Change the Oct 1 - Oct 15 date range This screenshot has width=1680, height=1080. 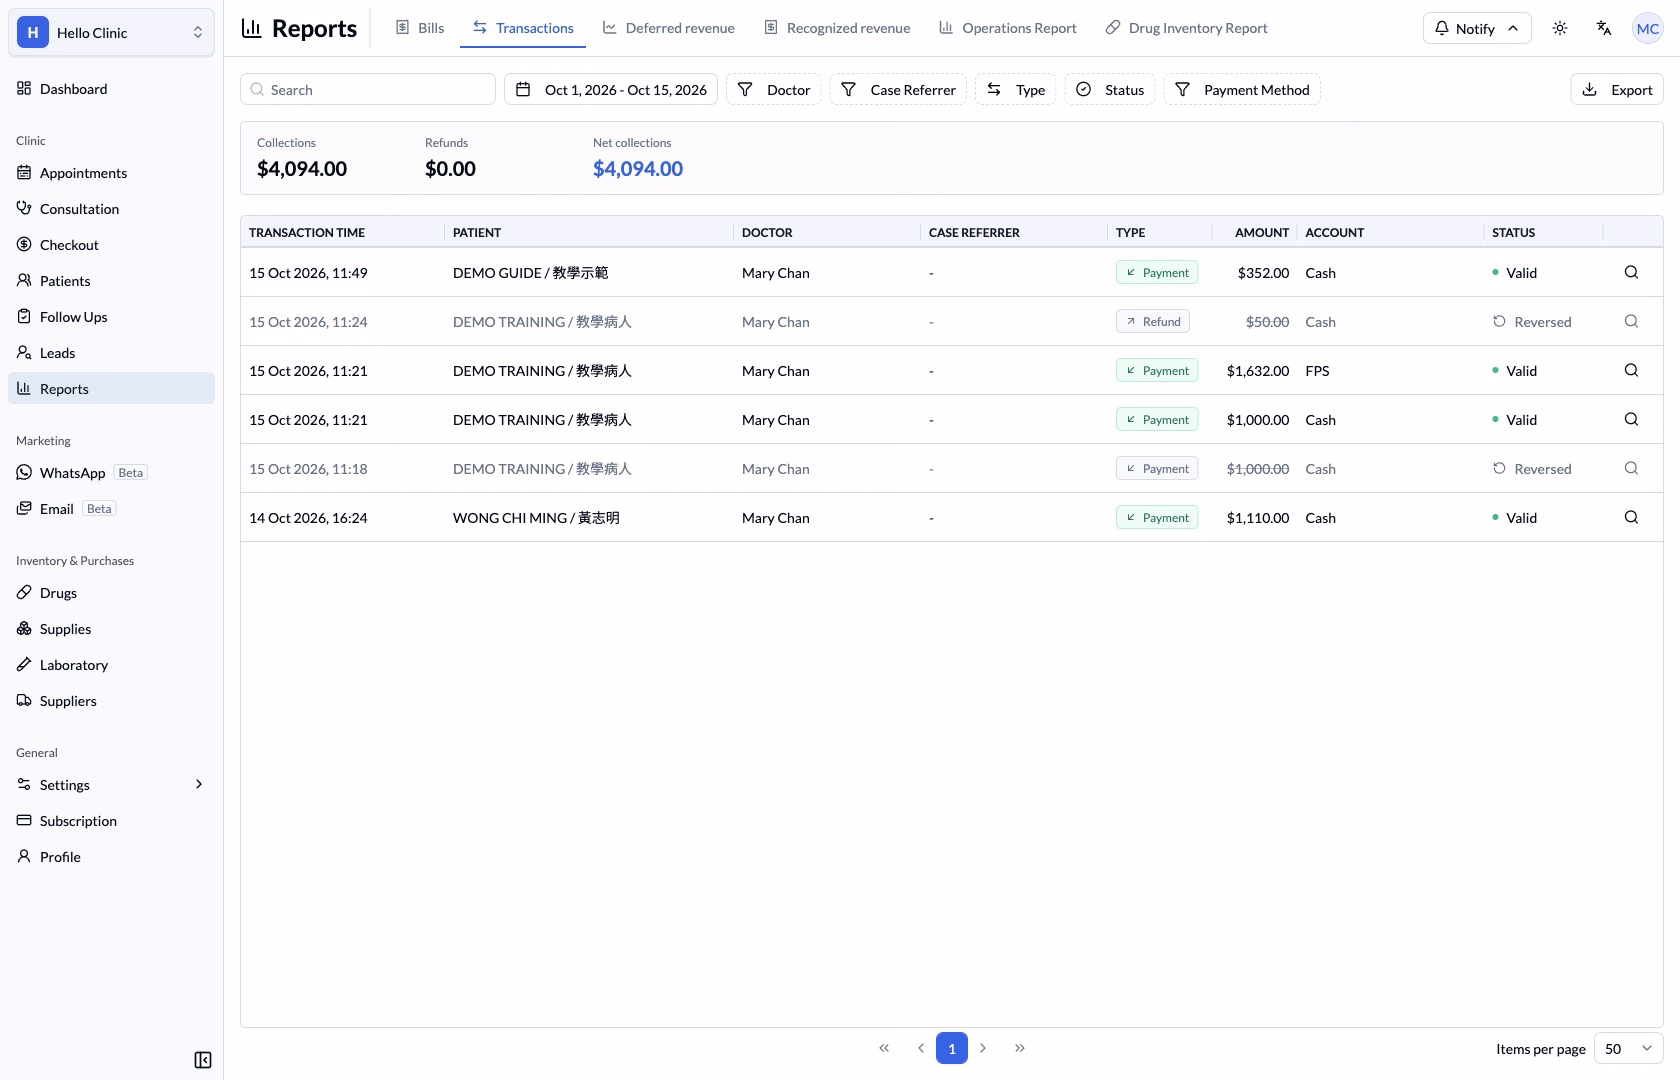coord(611,89)
